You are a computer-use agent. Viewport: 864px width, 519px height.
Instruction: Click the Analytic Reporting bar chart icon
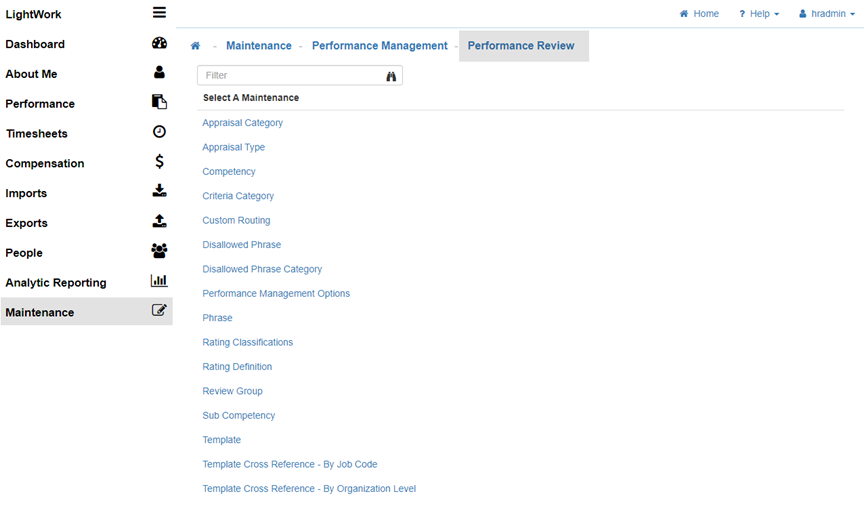tap(159, 281)
